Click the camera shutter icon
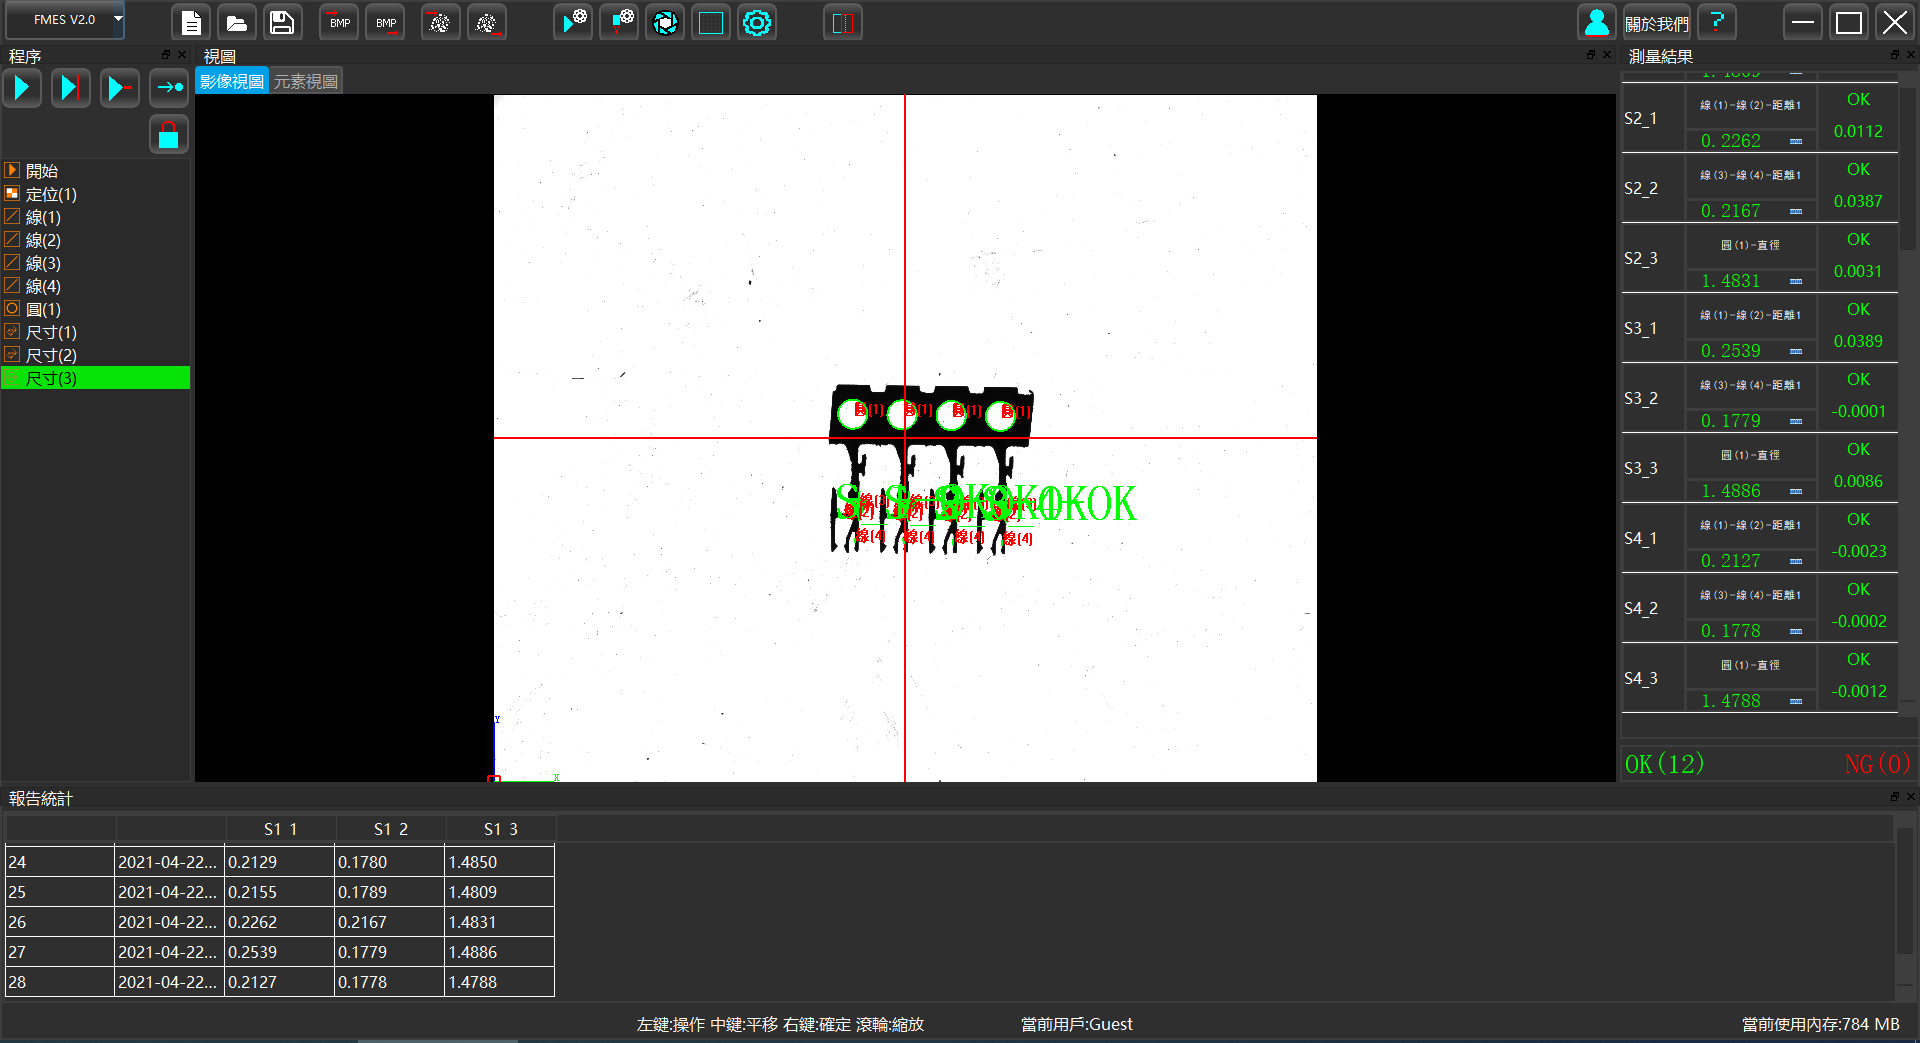This screenshot has width=1920, height=1043. pyautogui.click(x=665, y=22)
